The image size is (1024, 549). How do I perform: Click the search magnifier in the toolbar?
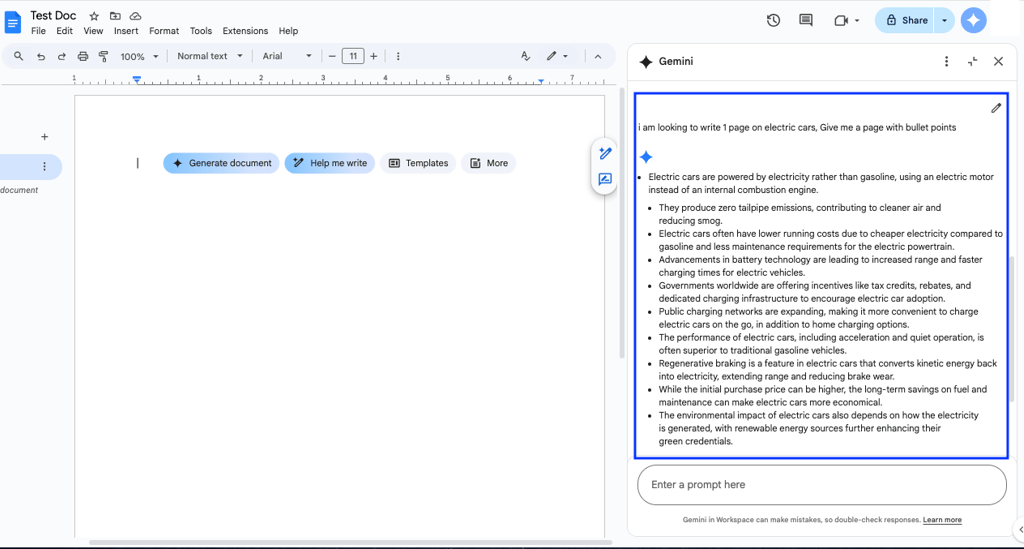[18, 56]
